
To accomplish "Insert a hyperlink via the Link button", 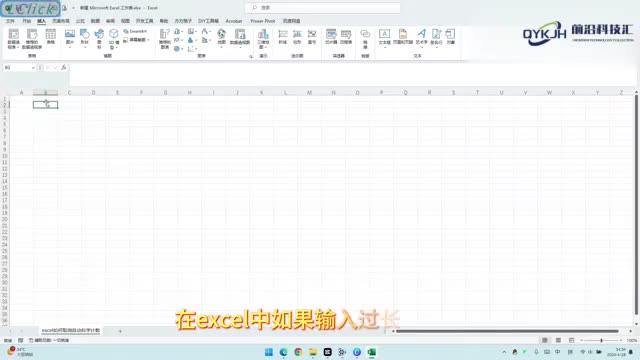I will [x=365, y=39].
